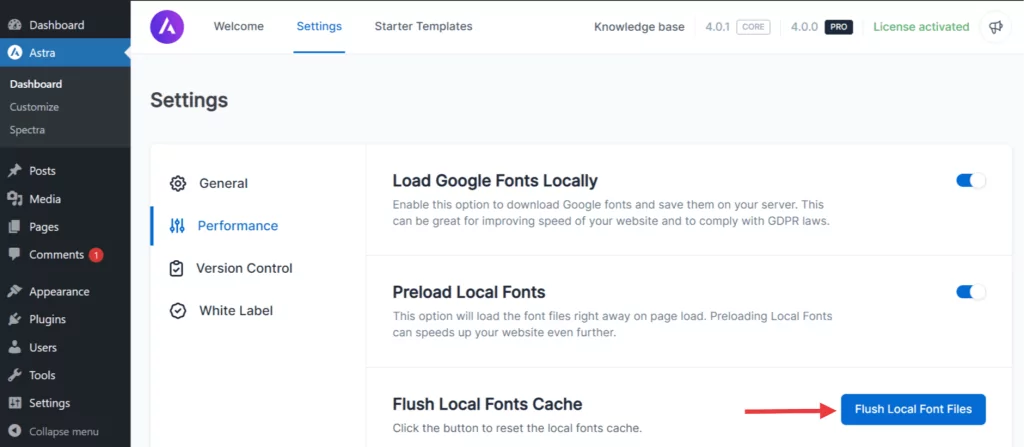1024x447 pixels.
Task: Click the Performance sliders icon
Action: pos(177,226)
